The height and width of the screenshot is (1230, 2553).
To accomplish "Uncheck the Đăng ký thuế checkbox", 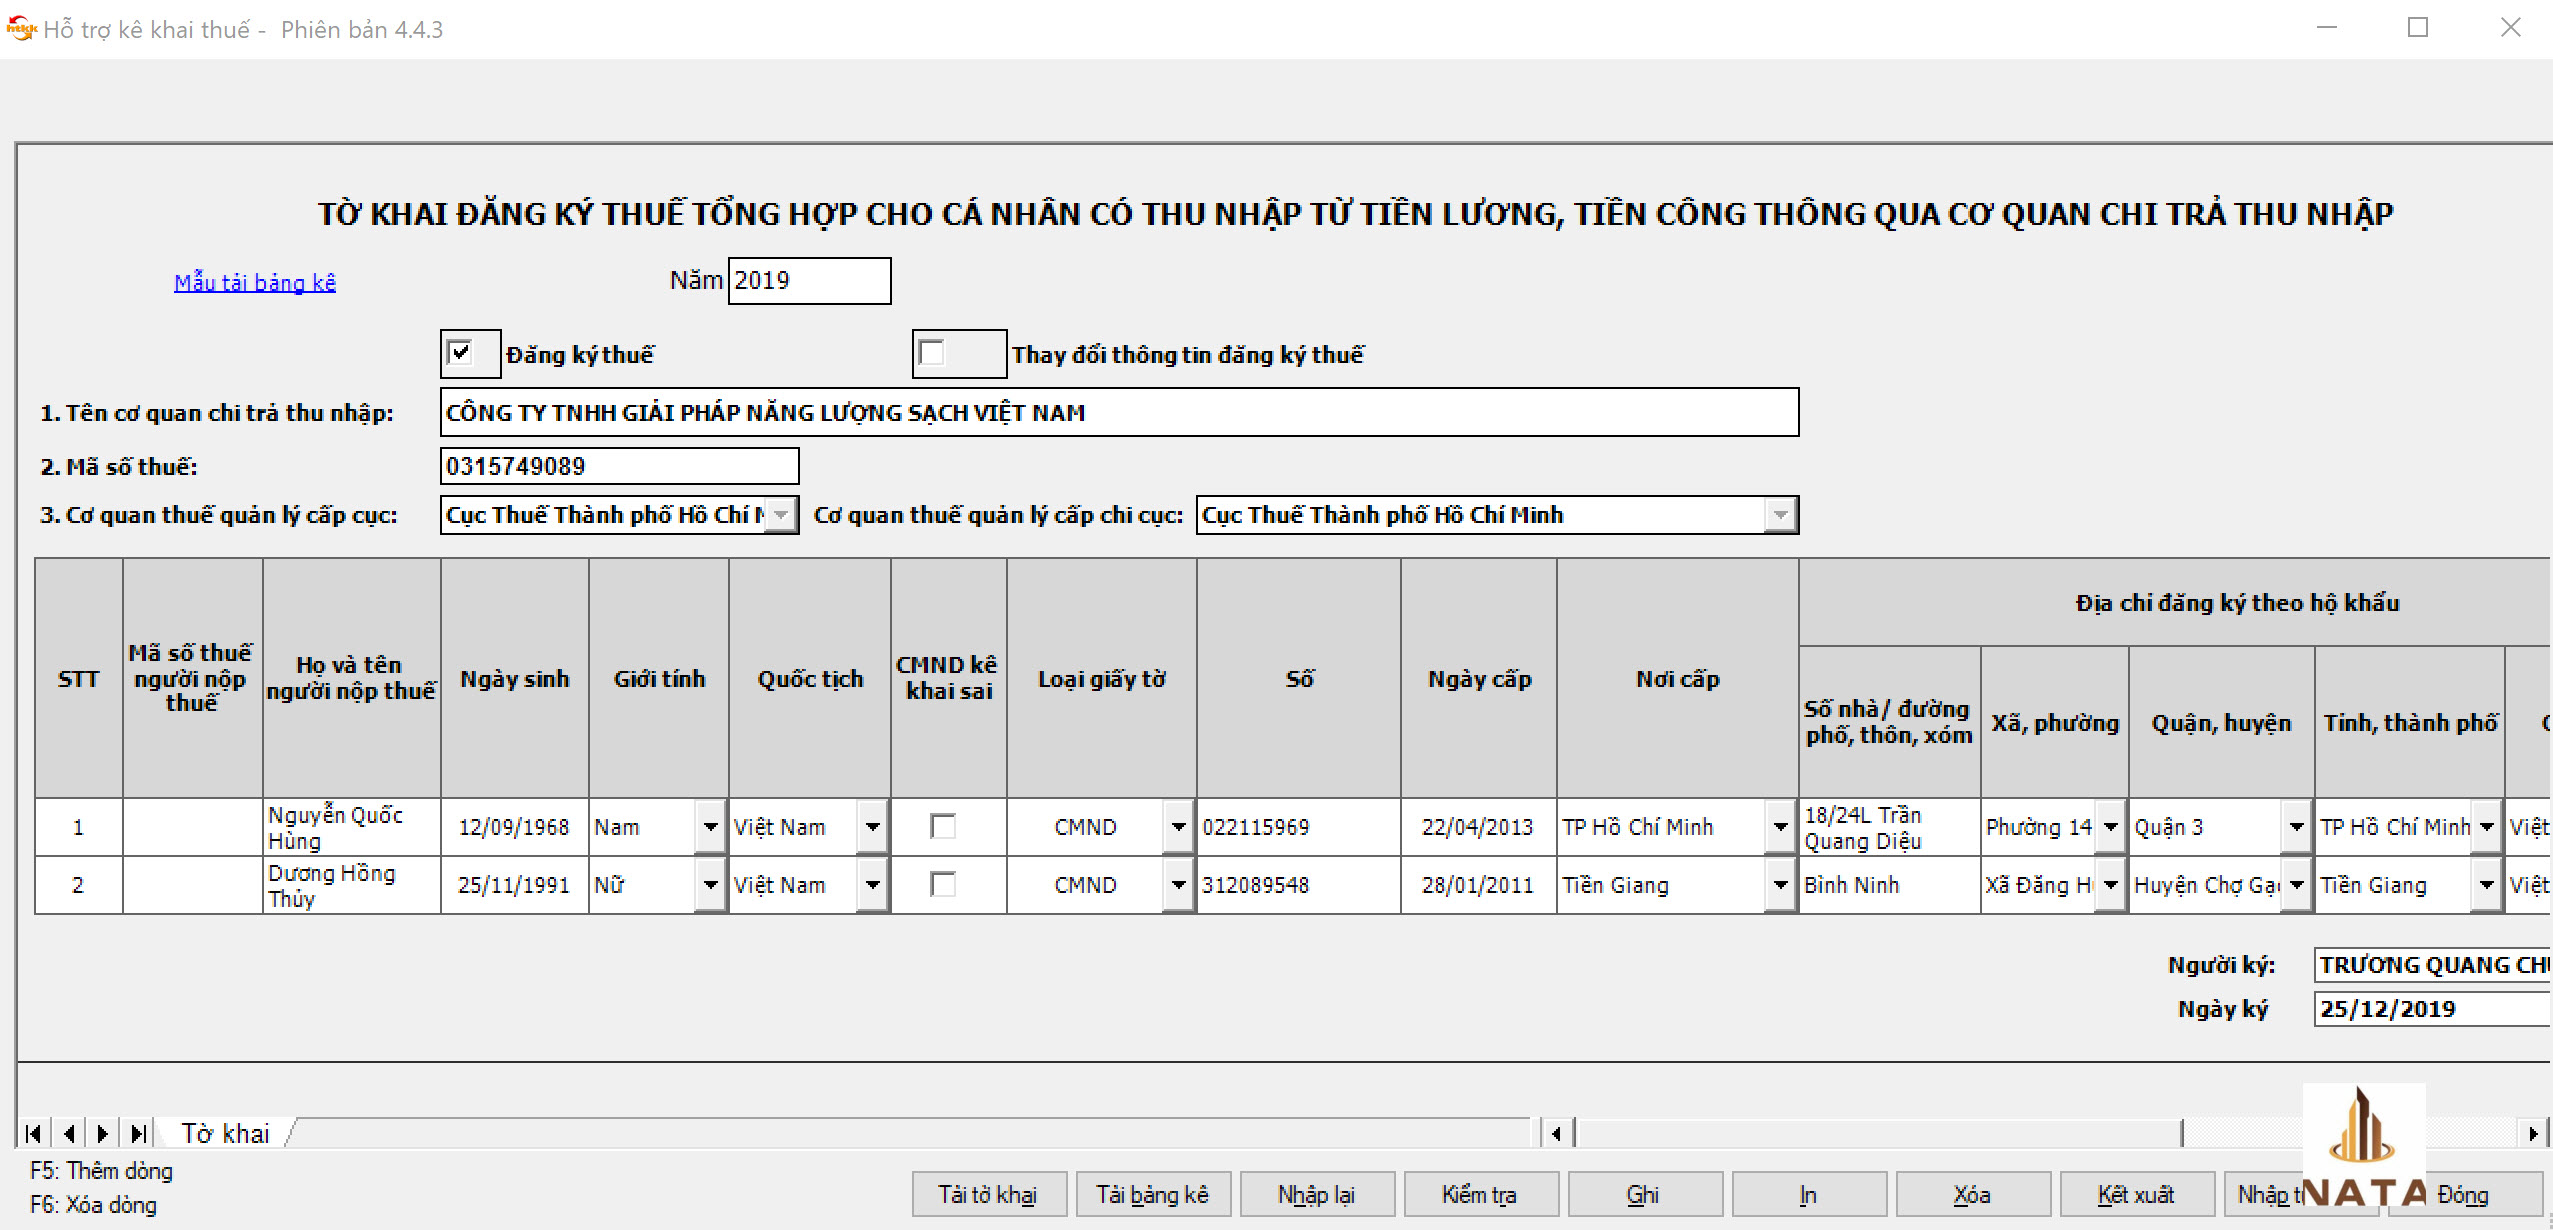I will point(460,353).
